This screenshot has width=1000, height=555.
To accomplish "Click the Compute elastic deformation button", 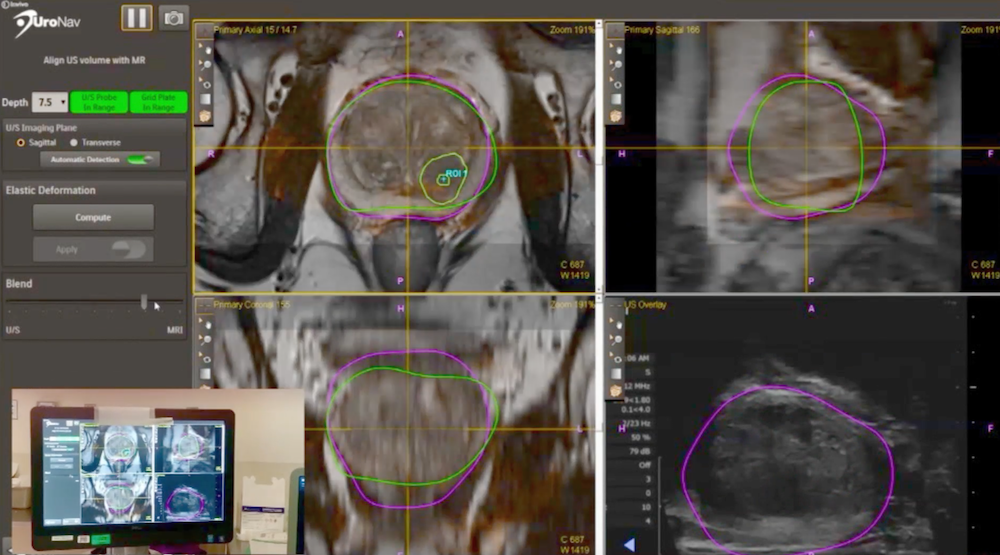I will [93, 218].
